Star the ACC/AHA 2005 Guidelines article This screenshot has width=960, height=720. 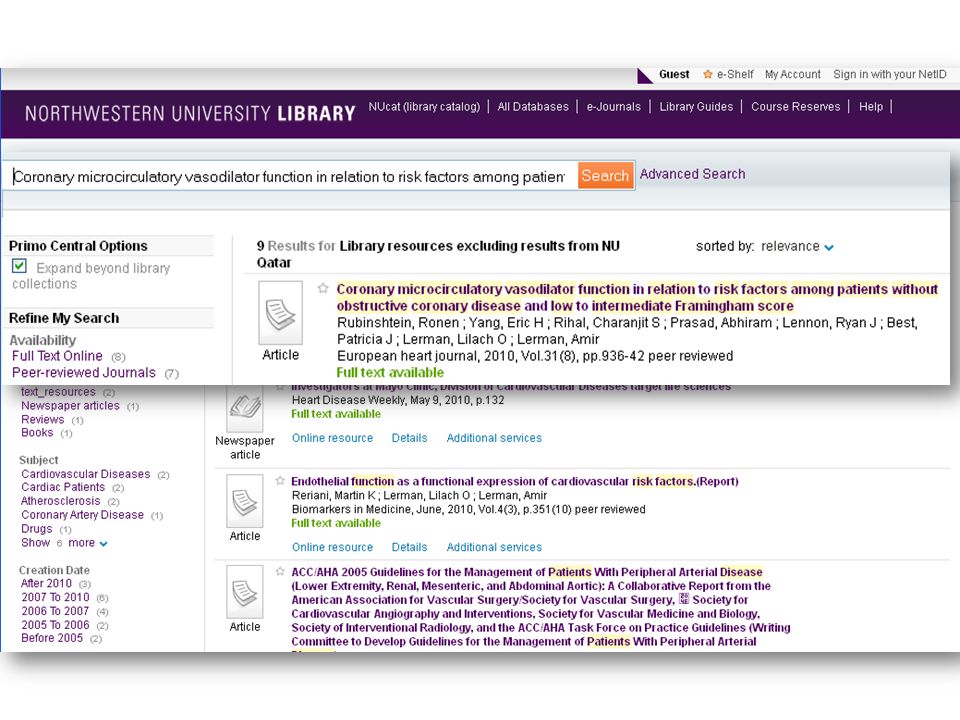point(280,571)
